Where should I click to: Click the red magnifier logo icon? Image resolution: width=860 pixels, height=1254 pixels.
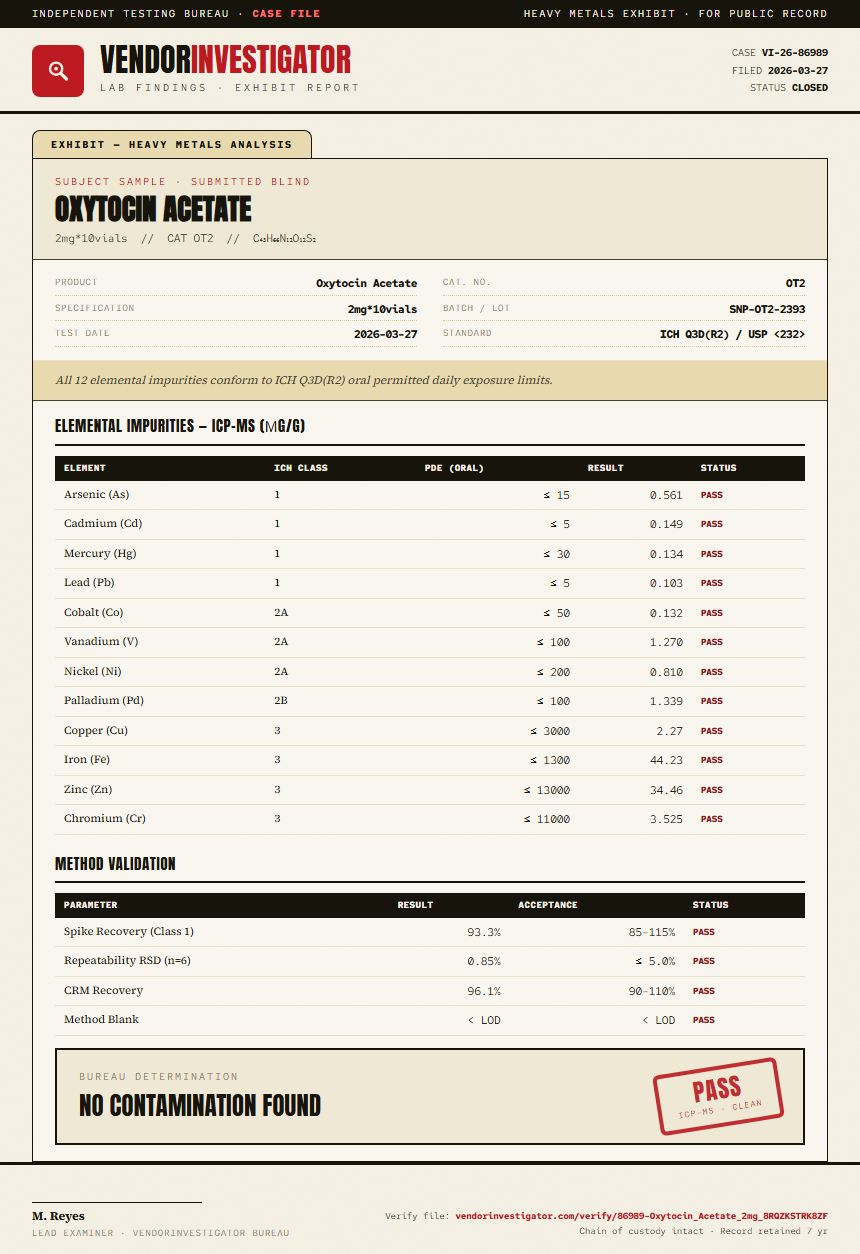(58, 71)
